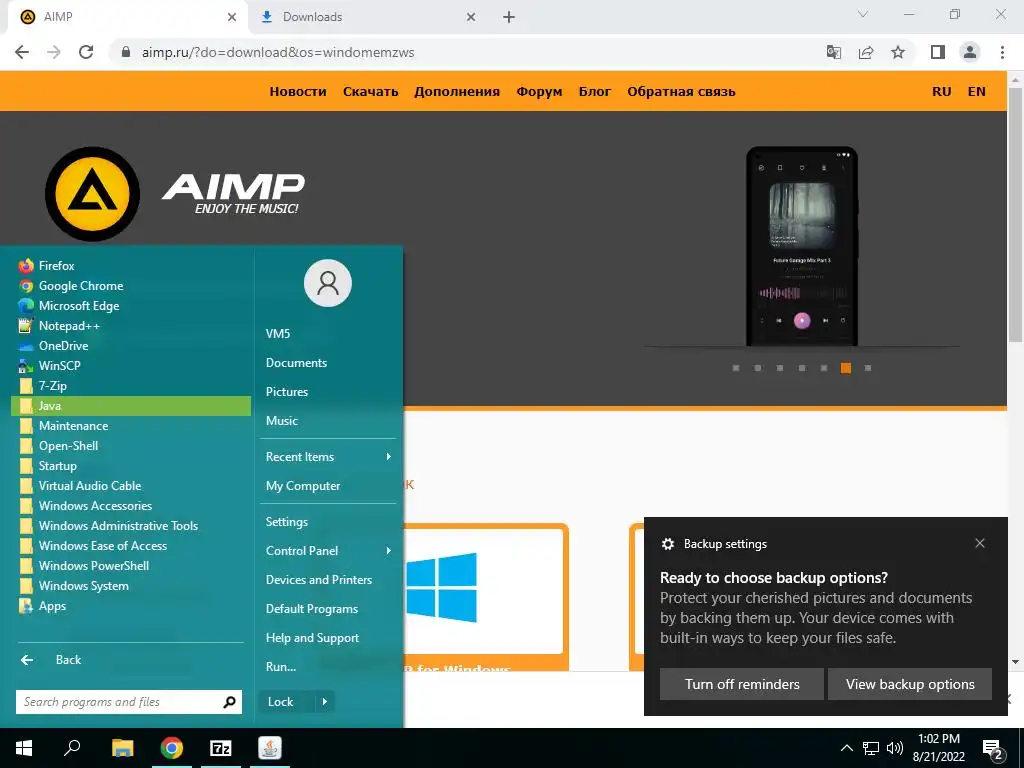Reload the AIMP page
The width and height of the screenshot is (1024, 768).
click(x=86, y=52)
